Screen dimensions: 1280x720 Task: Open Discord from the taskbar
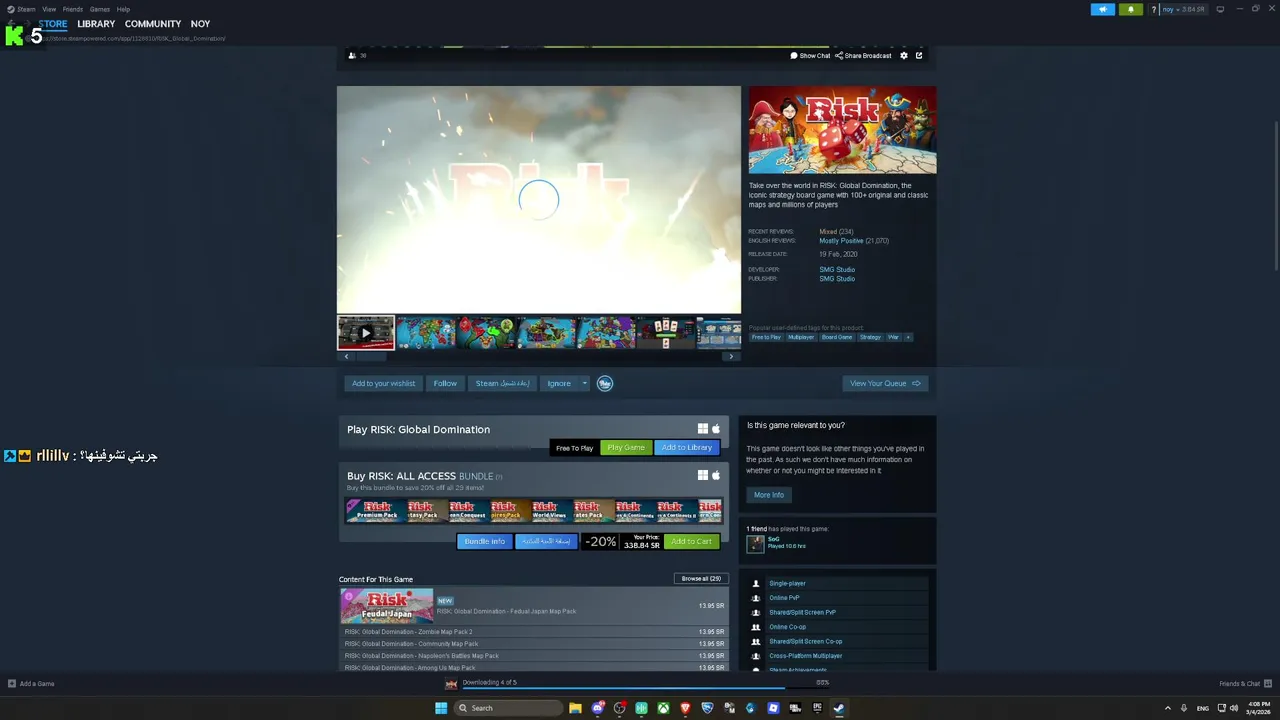(x=597, y=708)
